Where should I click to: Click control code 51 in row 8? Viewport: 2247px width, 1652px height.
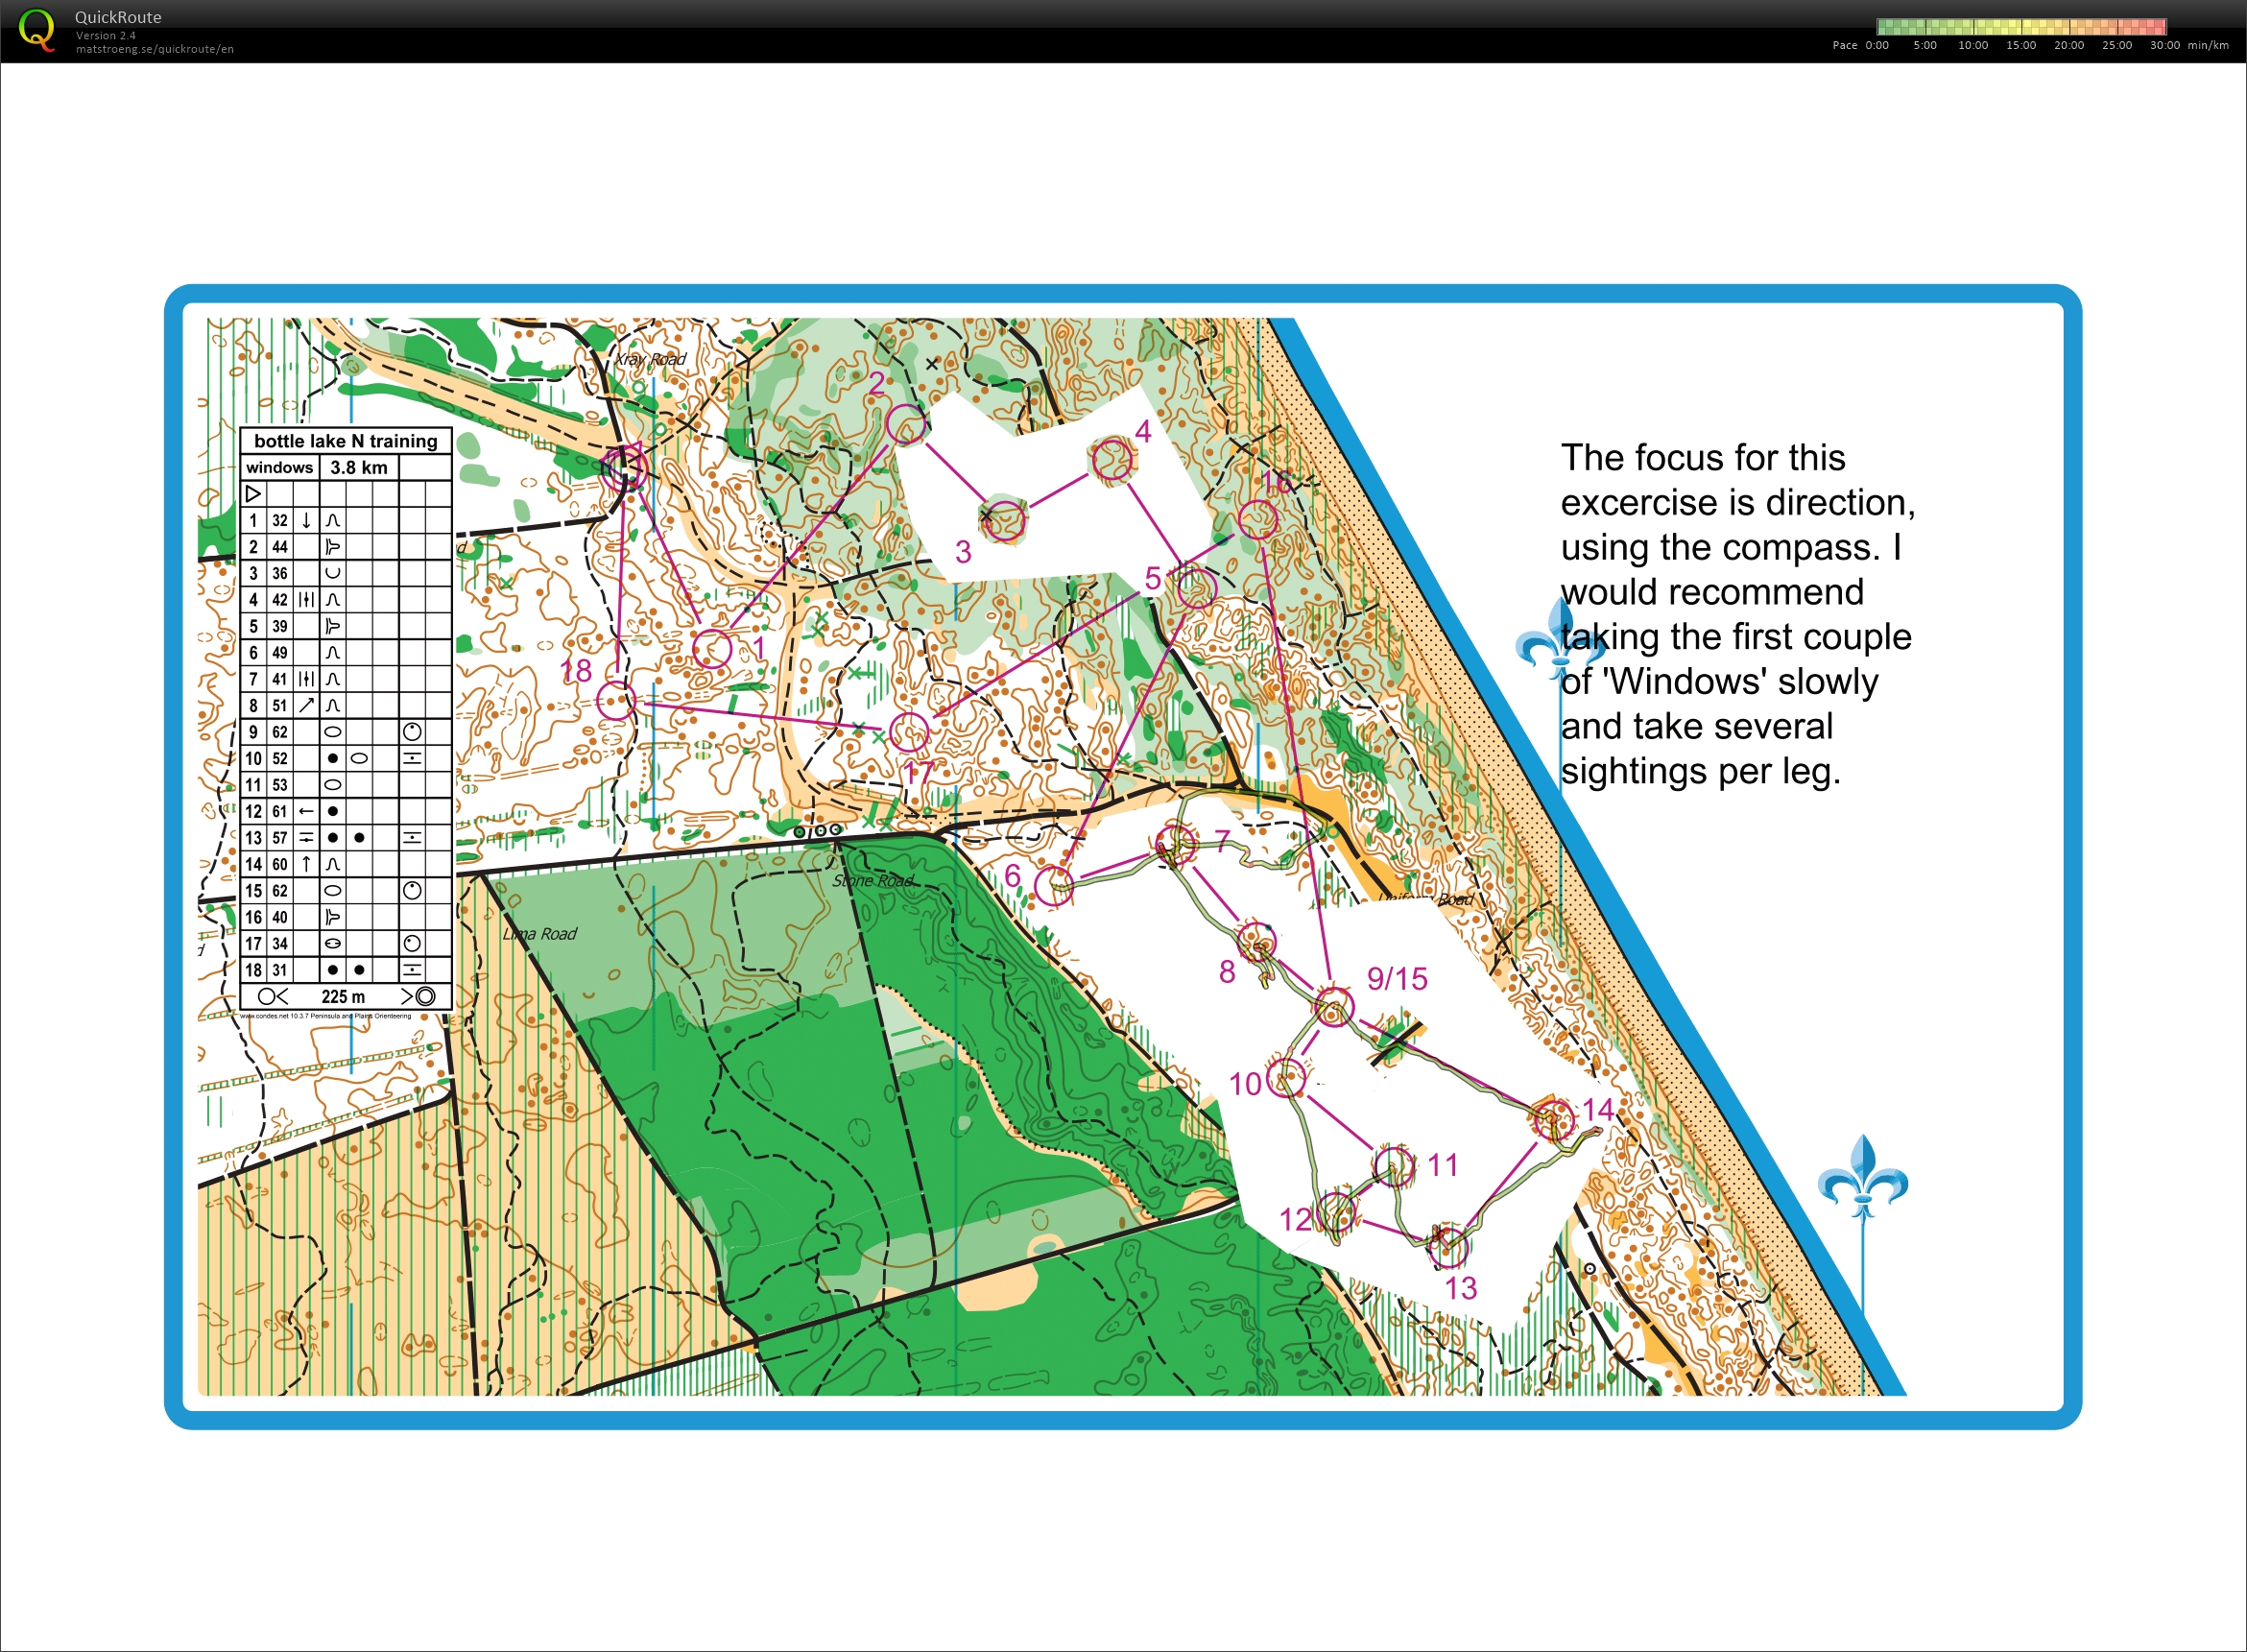coord(280,706)
